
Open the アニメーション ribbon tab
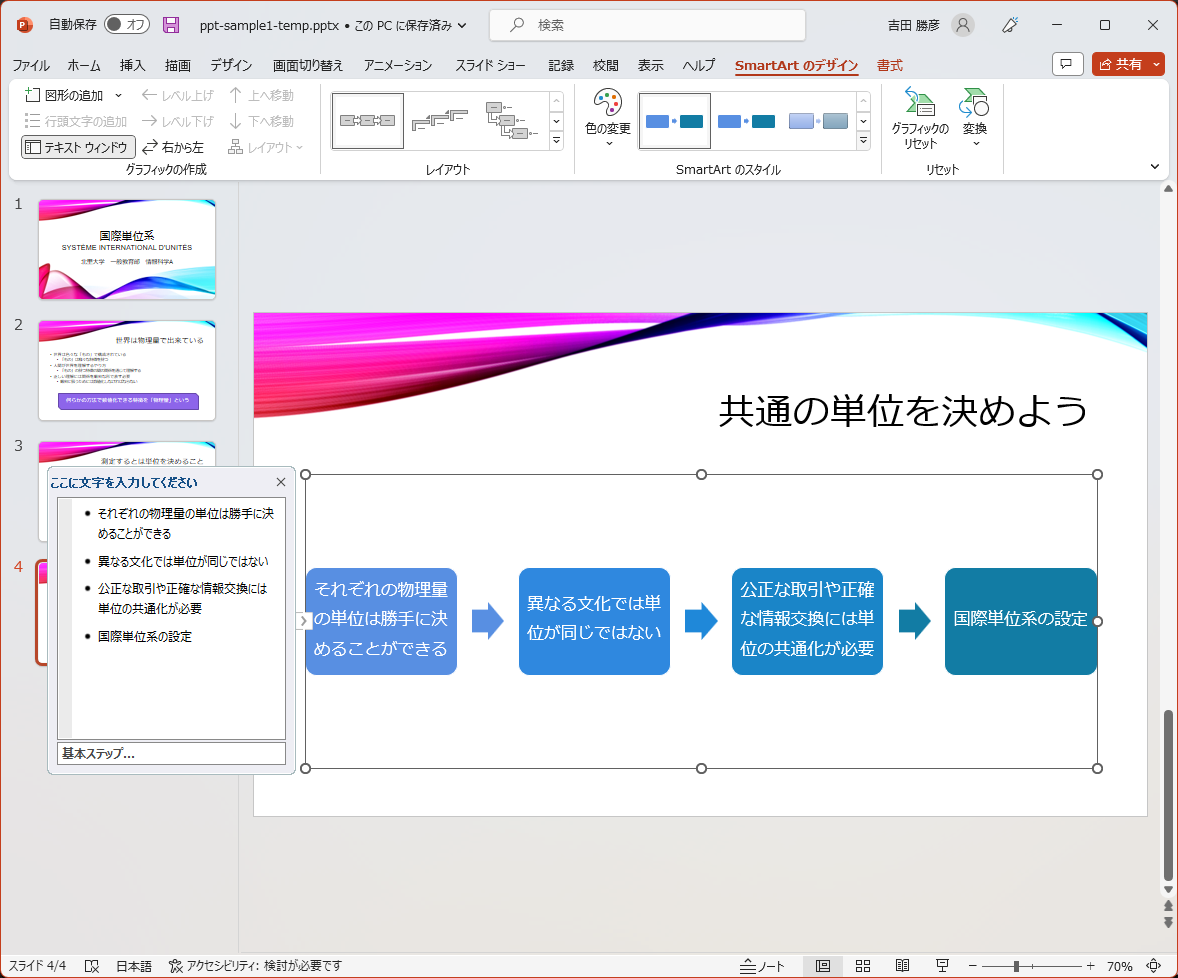coord(398,65)
